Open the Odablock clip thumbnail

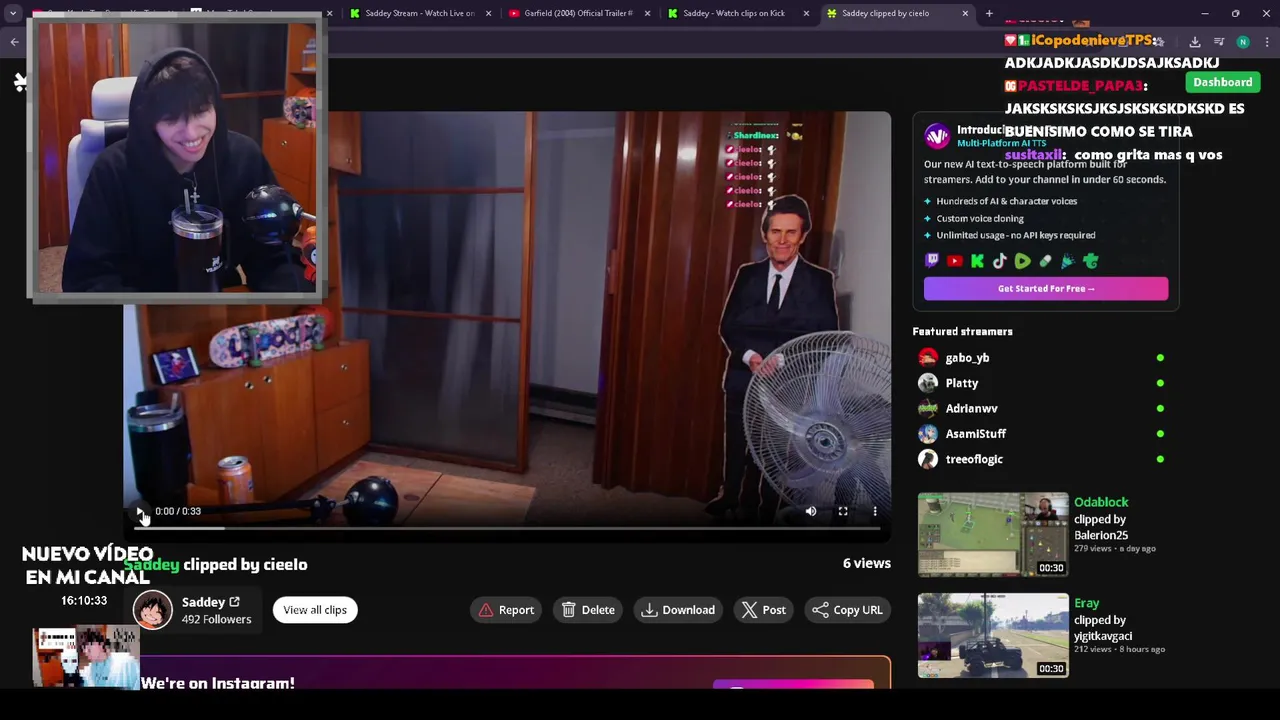click(993, 535)
